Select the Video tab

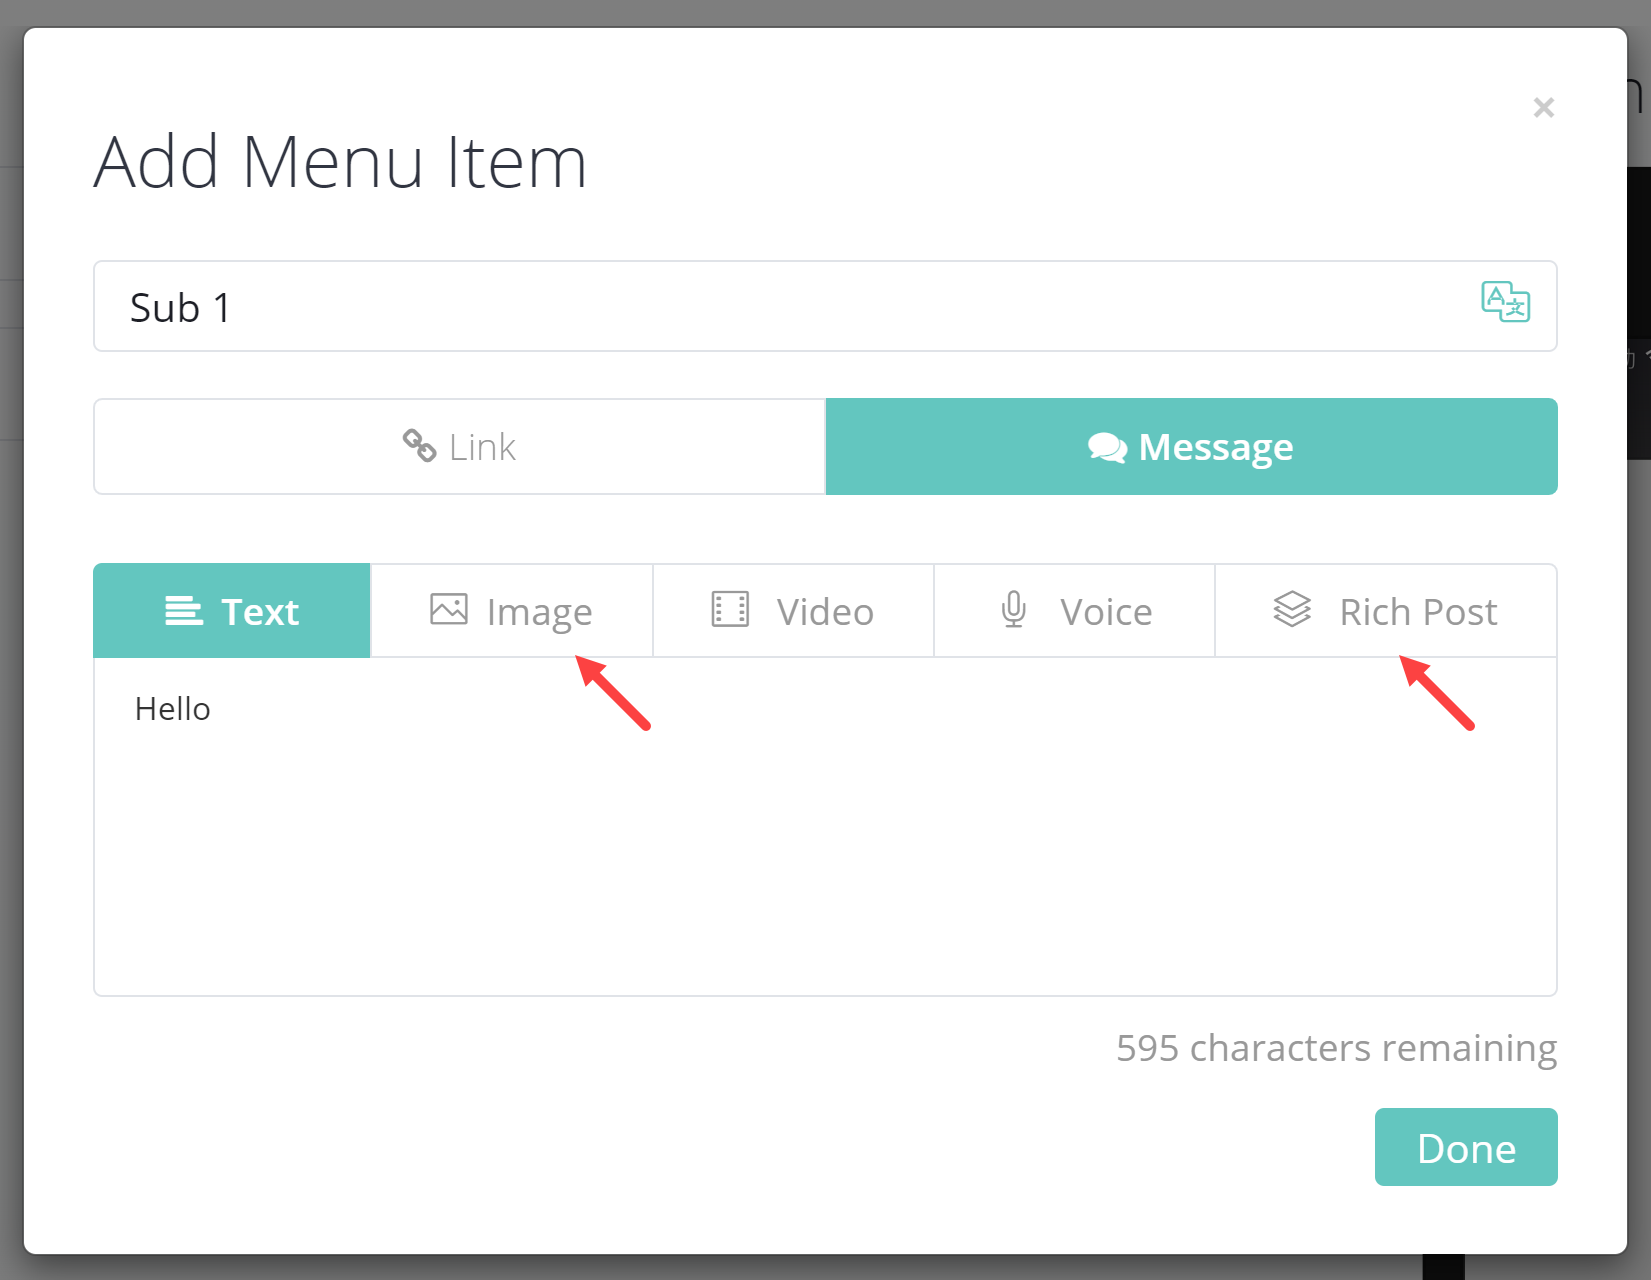(x=793, y=611)
